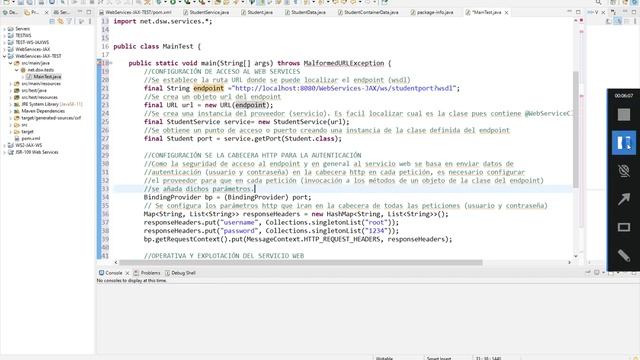The width and height of the screenshot is (640, 360).
Task: Select the JSR-109 Web Services node
Action: pos(33,152)
